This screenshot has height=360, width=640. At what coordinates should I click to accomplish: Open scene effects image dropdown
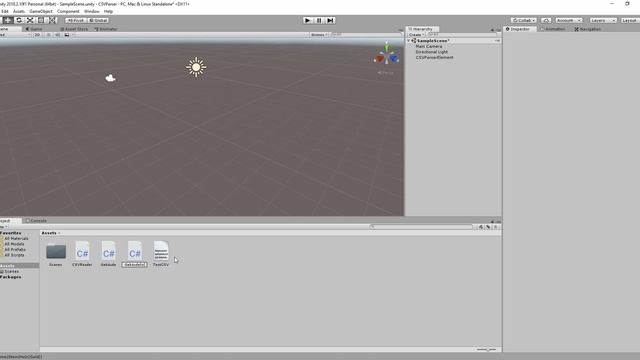68,35
